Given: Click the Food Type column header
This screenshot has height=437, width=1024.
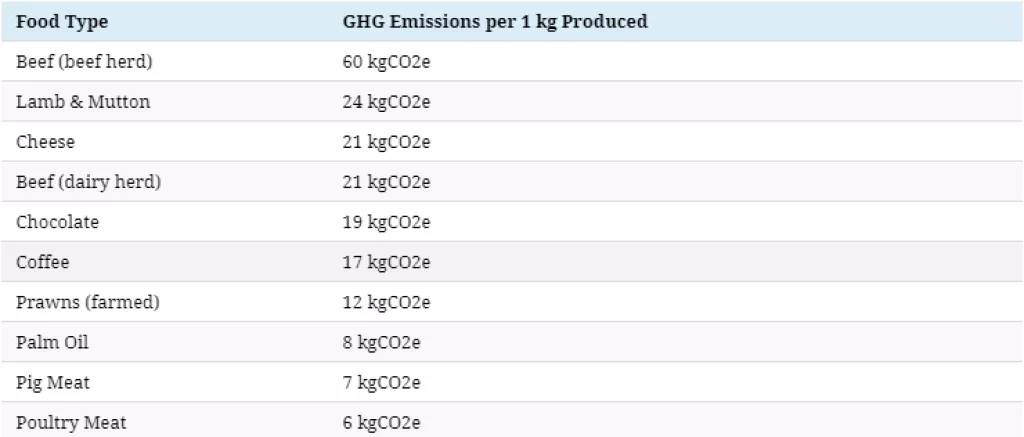Looking at the screenshot, I should click(x=62, y=22).
